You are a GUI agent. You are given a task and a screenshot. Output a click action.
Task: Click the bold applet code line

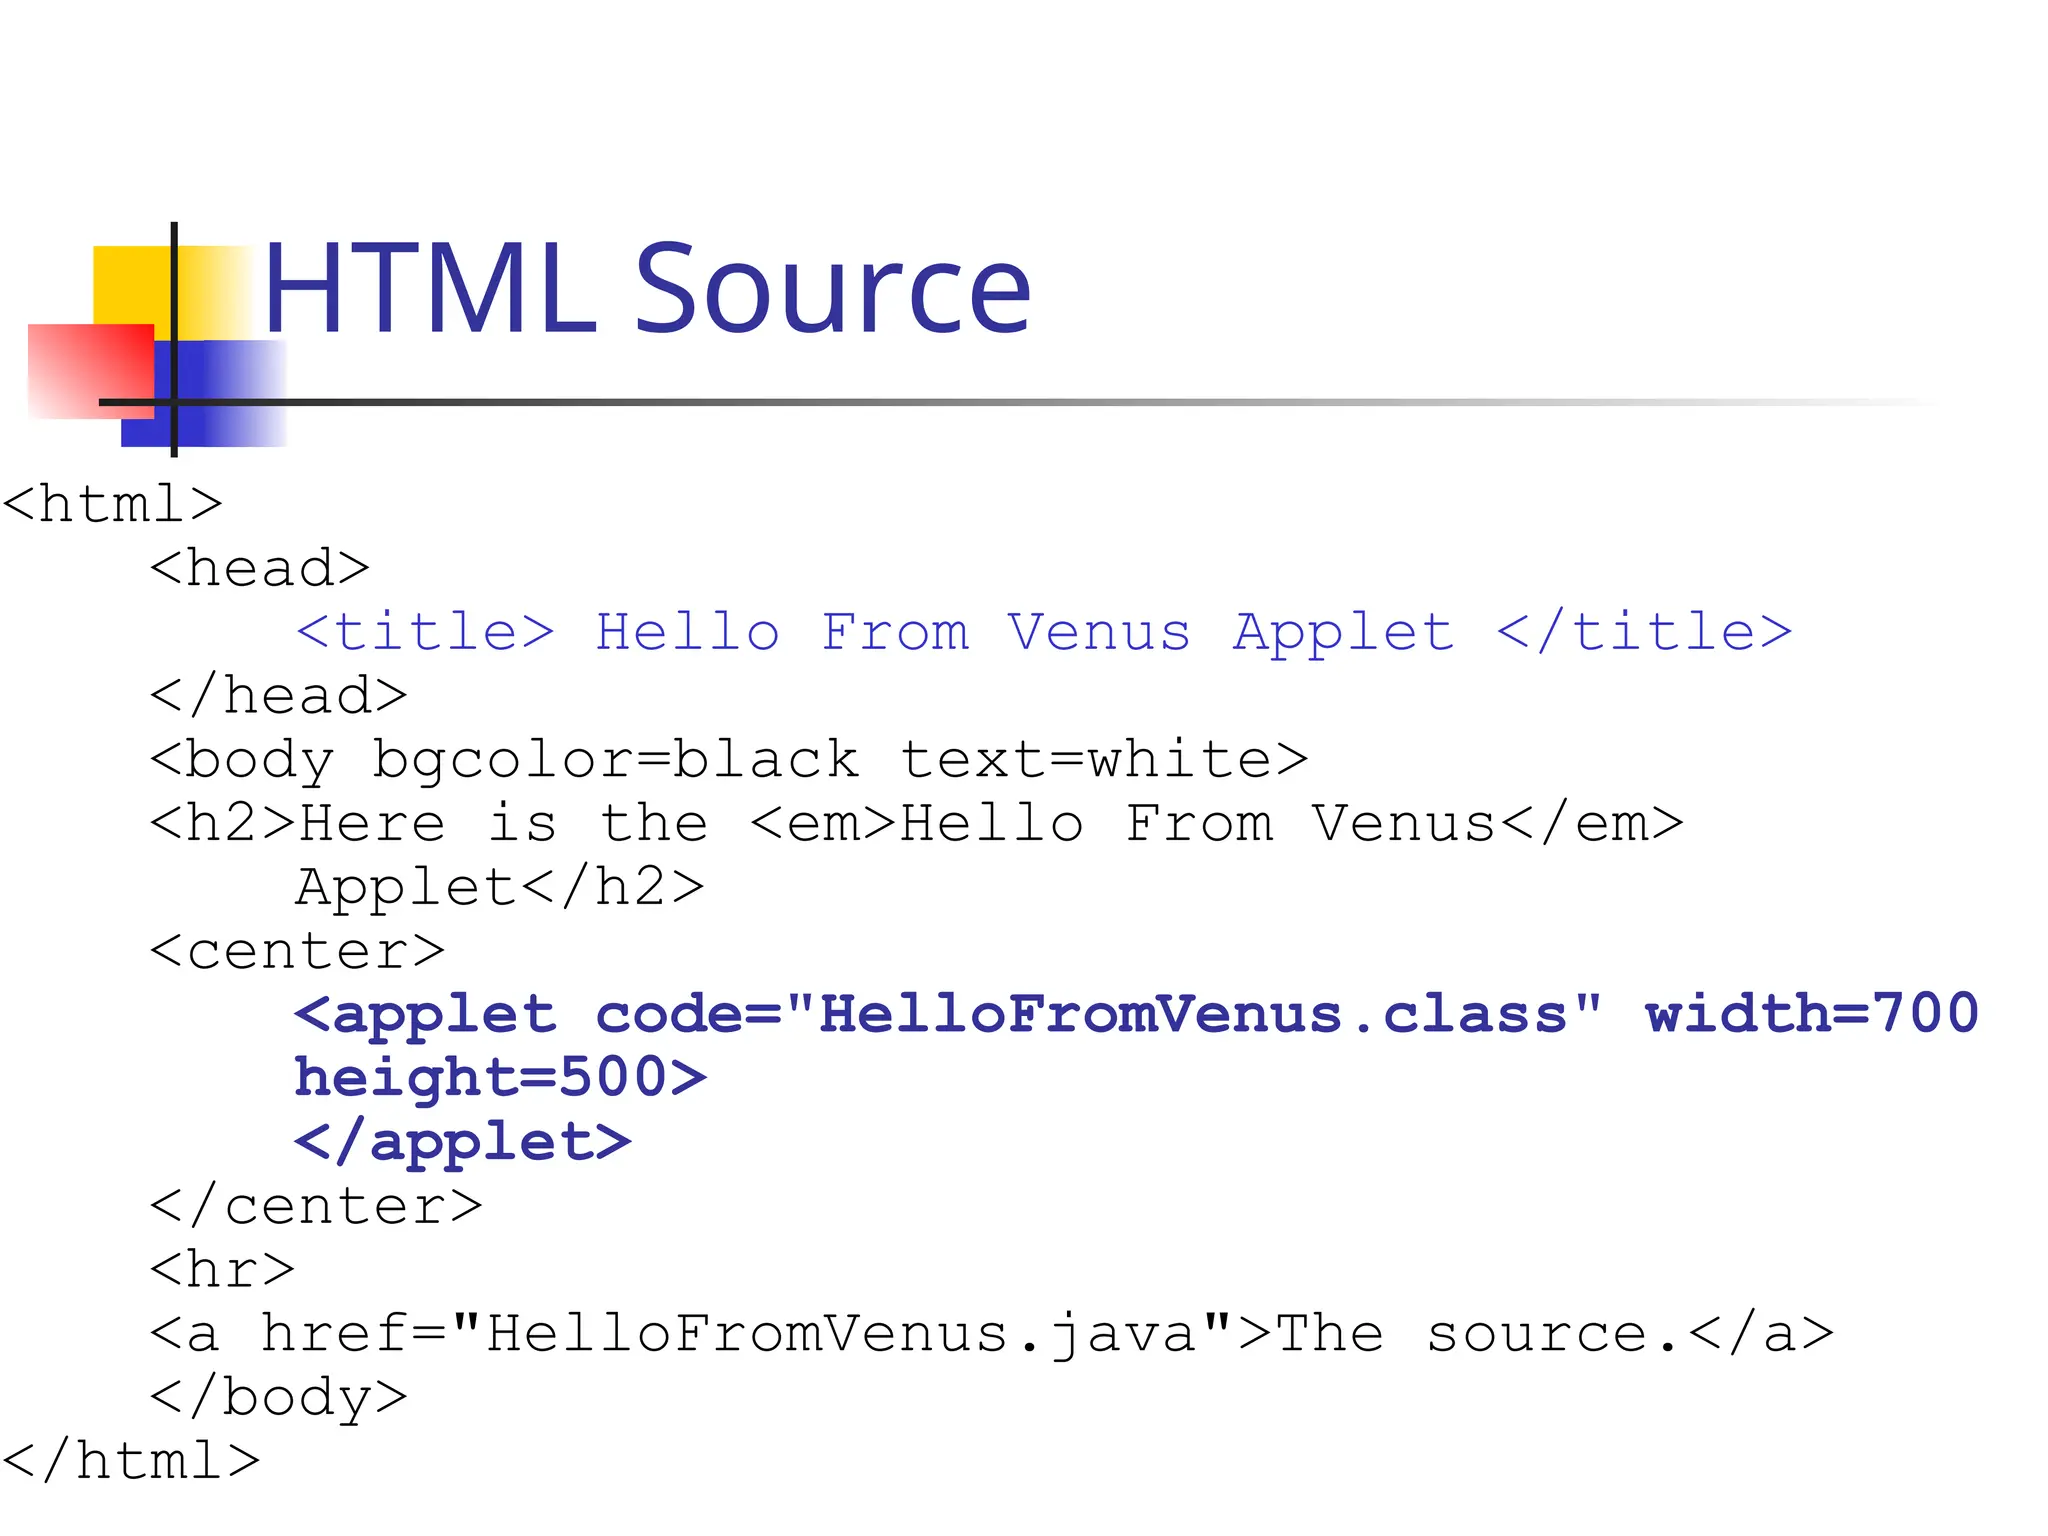(1136, 1014)
